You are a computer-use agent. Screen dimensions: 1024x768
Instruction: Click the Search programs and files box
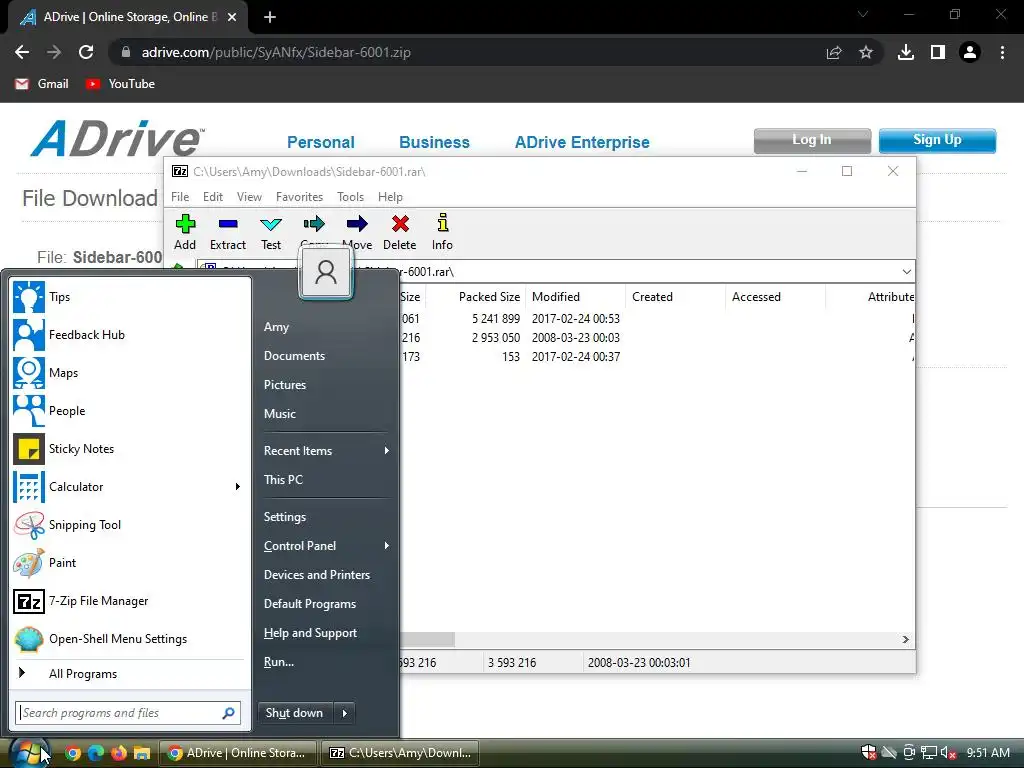click(128, 713)
